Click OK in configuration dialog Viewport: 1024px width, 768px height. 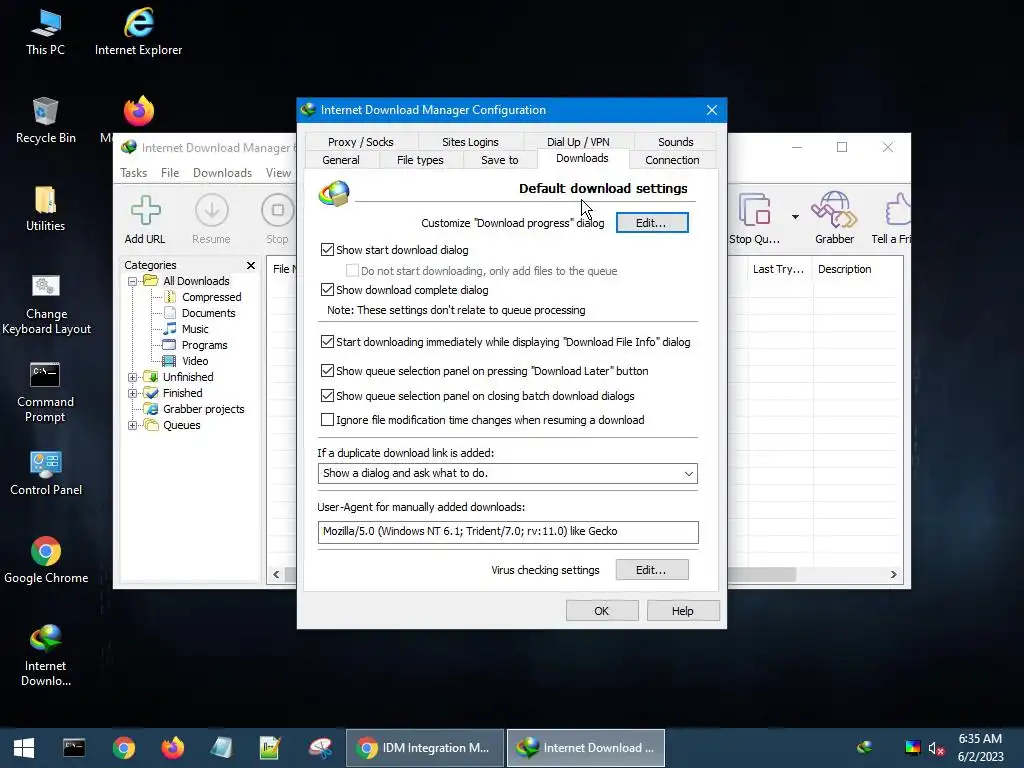(601, 611)
